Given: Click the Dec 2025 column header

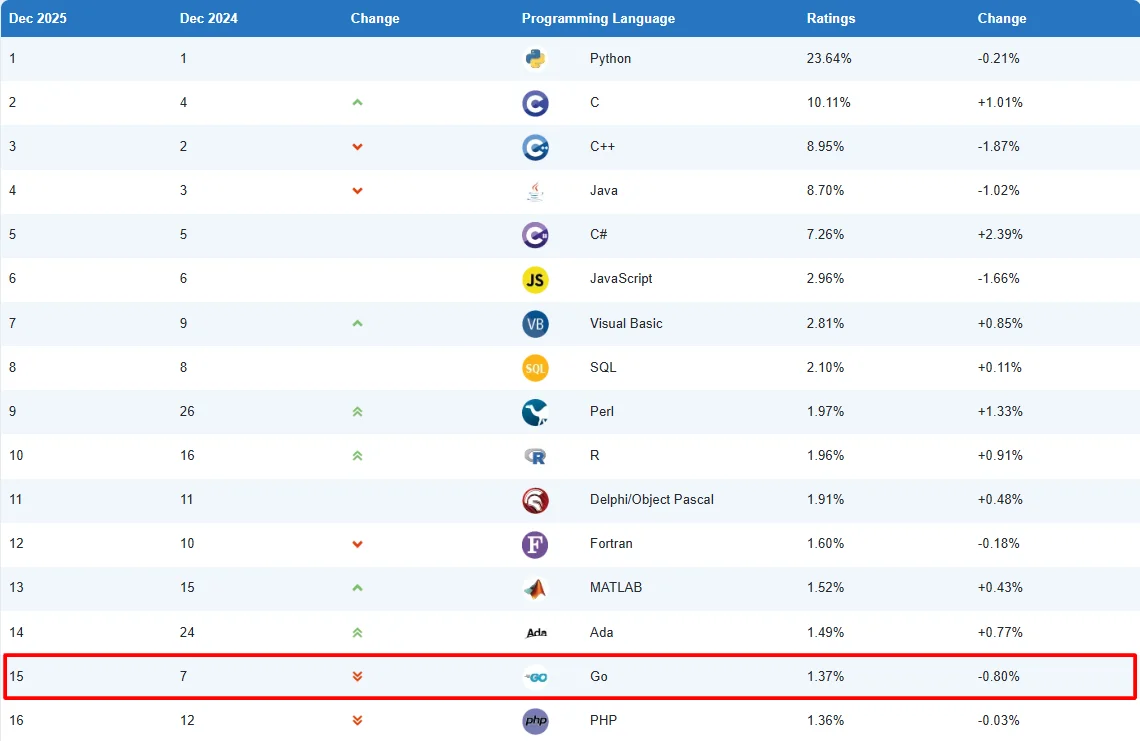Looking at the screenshot, I should click(x=38, y=18).
